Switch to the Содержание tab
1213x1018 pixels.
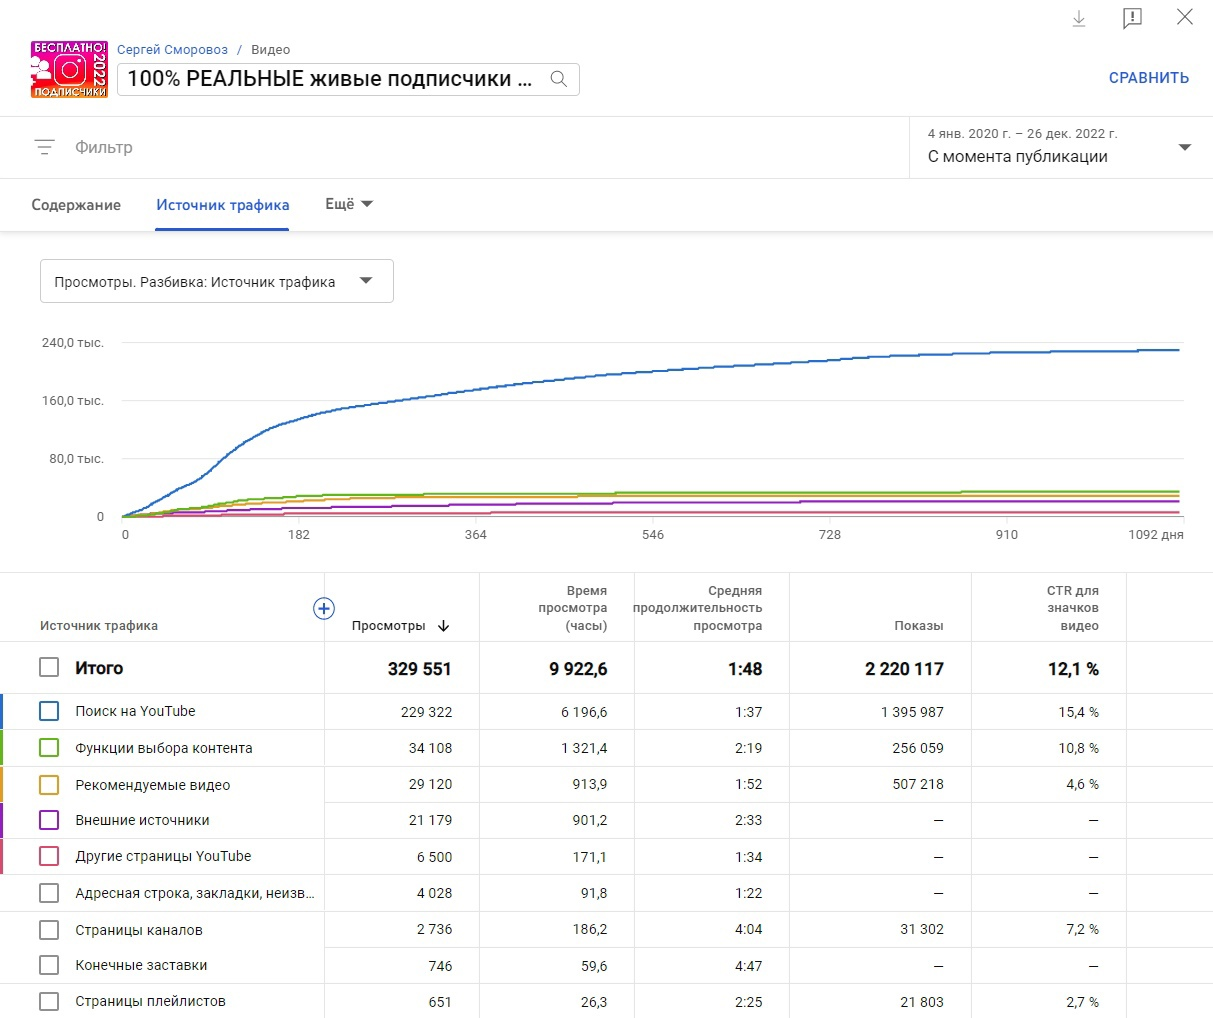coord(76,205)
